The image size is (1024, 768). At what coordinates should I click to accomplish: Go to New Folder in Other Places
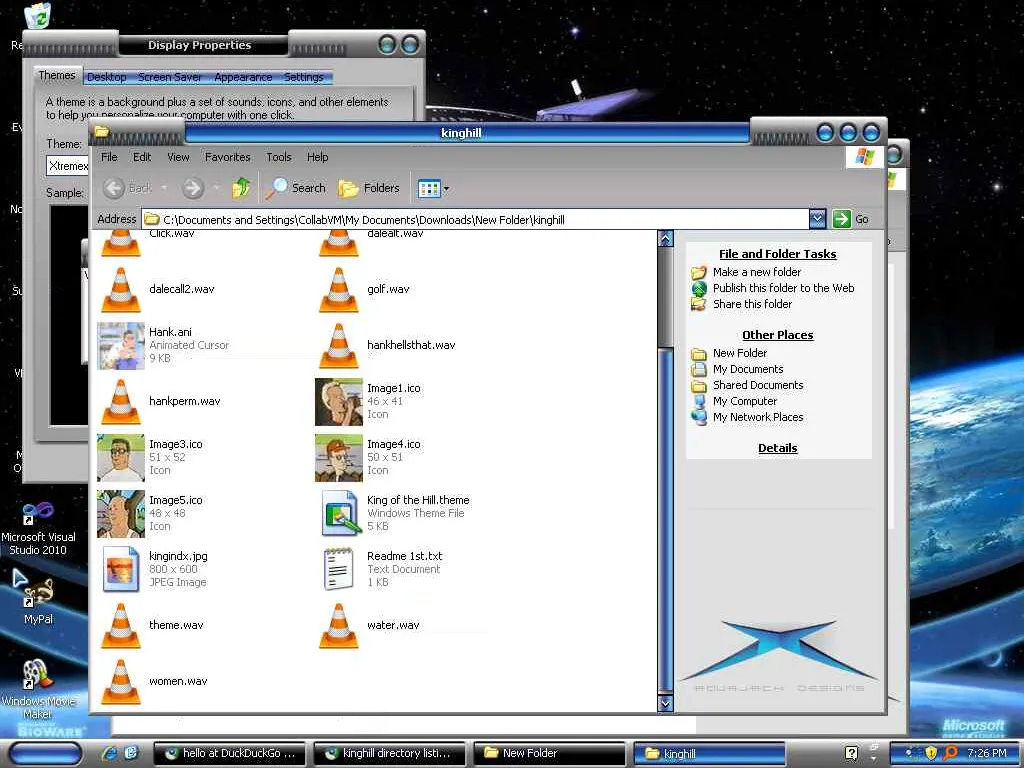[739, 353]
